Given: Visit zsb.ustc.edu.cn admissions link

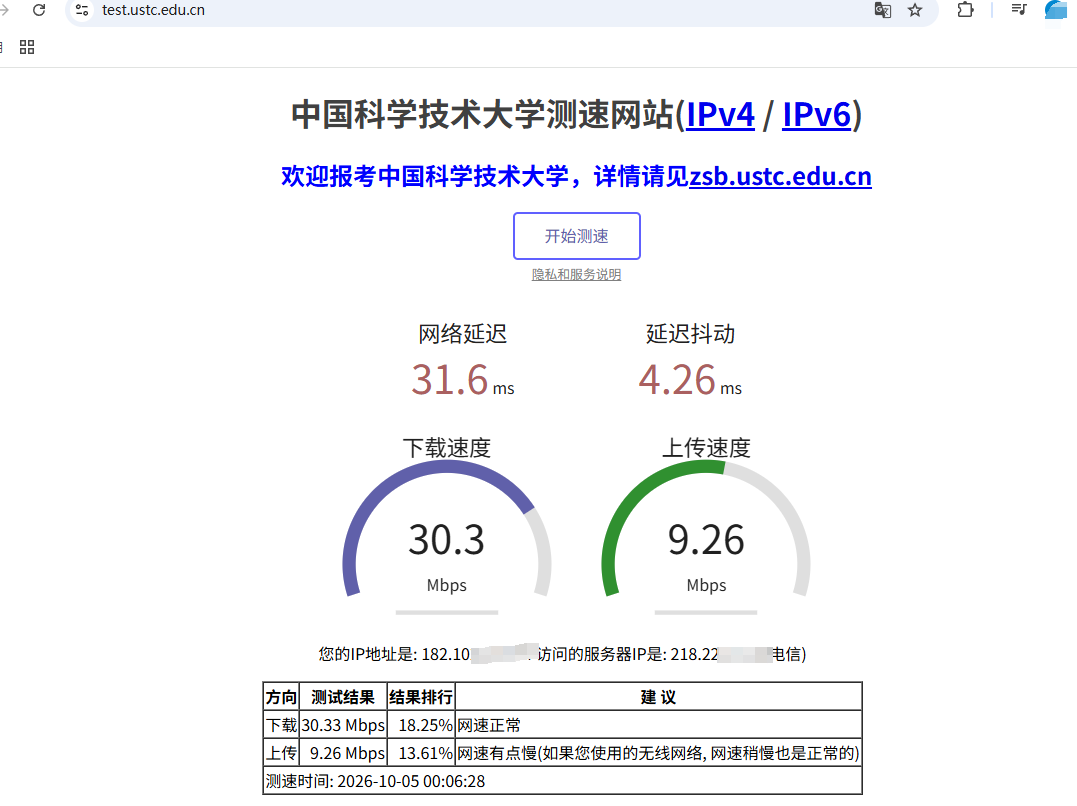Looking at the screenshot, I should [780, 176].
